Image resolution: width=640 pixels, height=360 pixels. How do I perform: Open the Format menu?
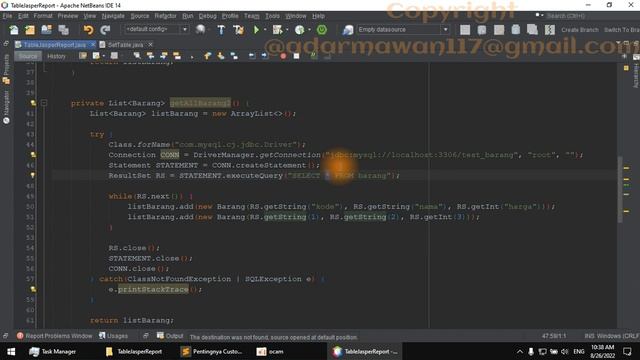point(43,16)
